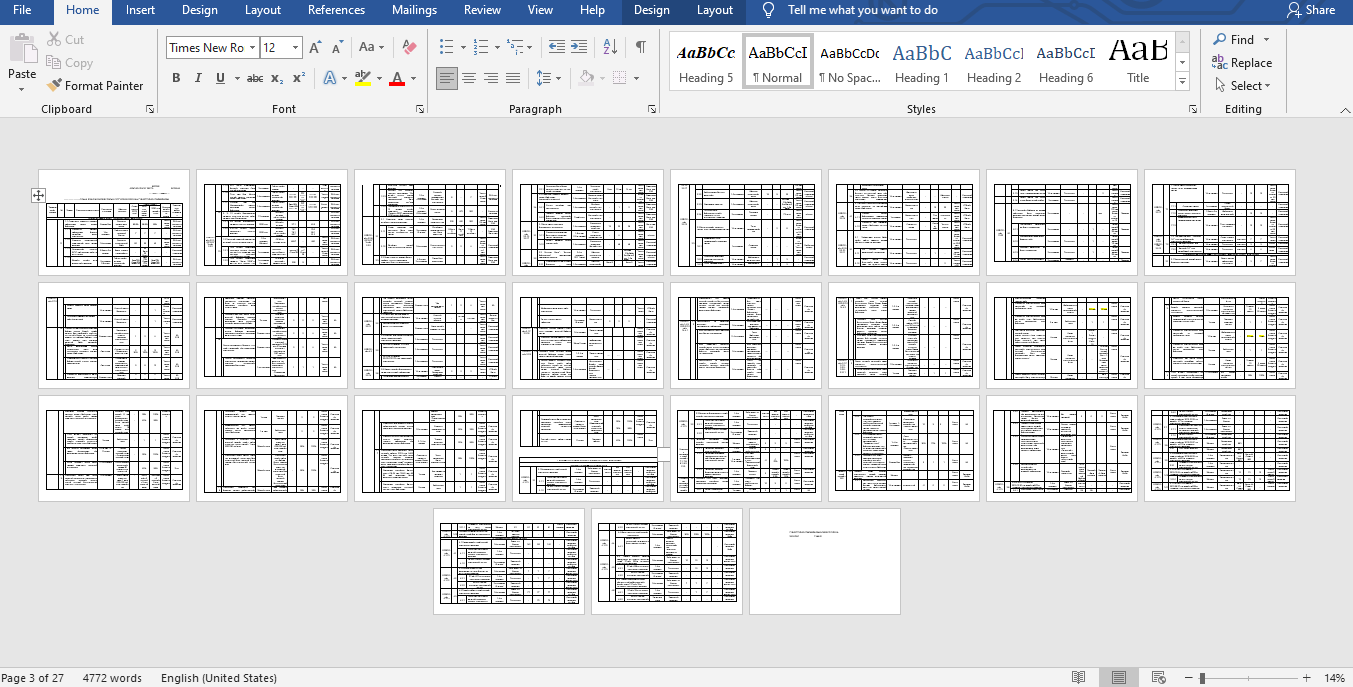Toggle Bold formatting
This screenshot has width=1353, height=687.
click(176, 78)
